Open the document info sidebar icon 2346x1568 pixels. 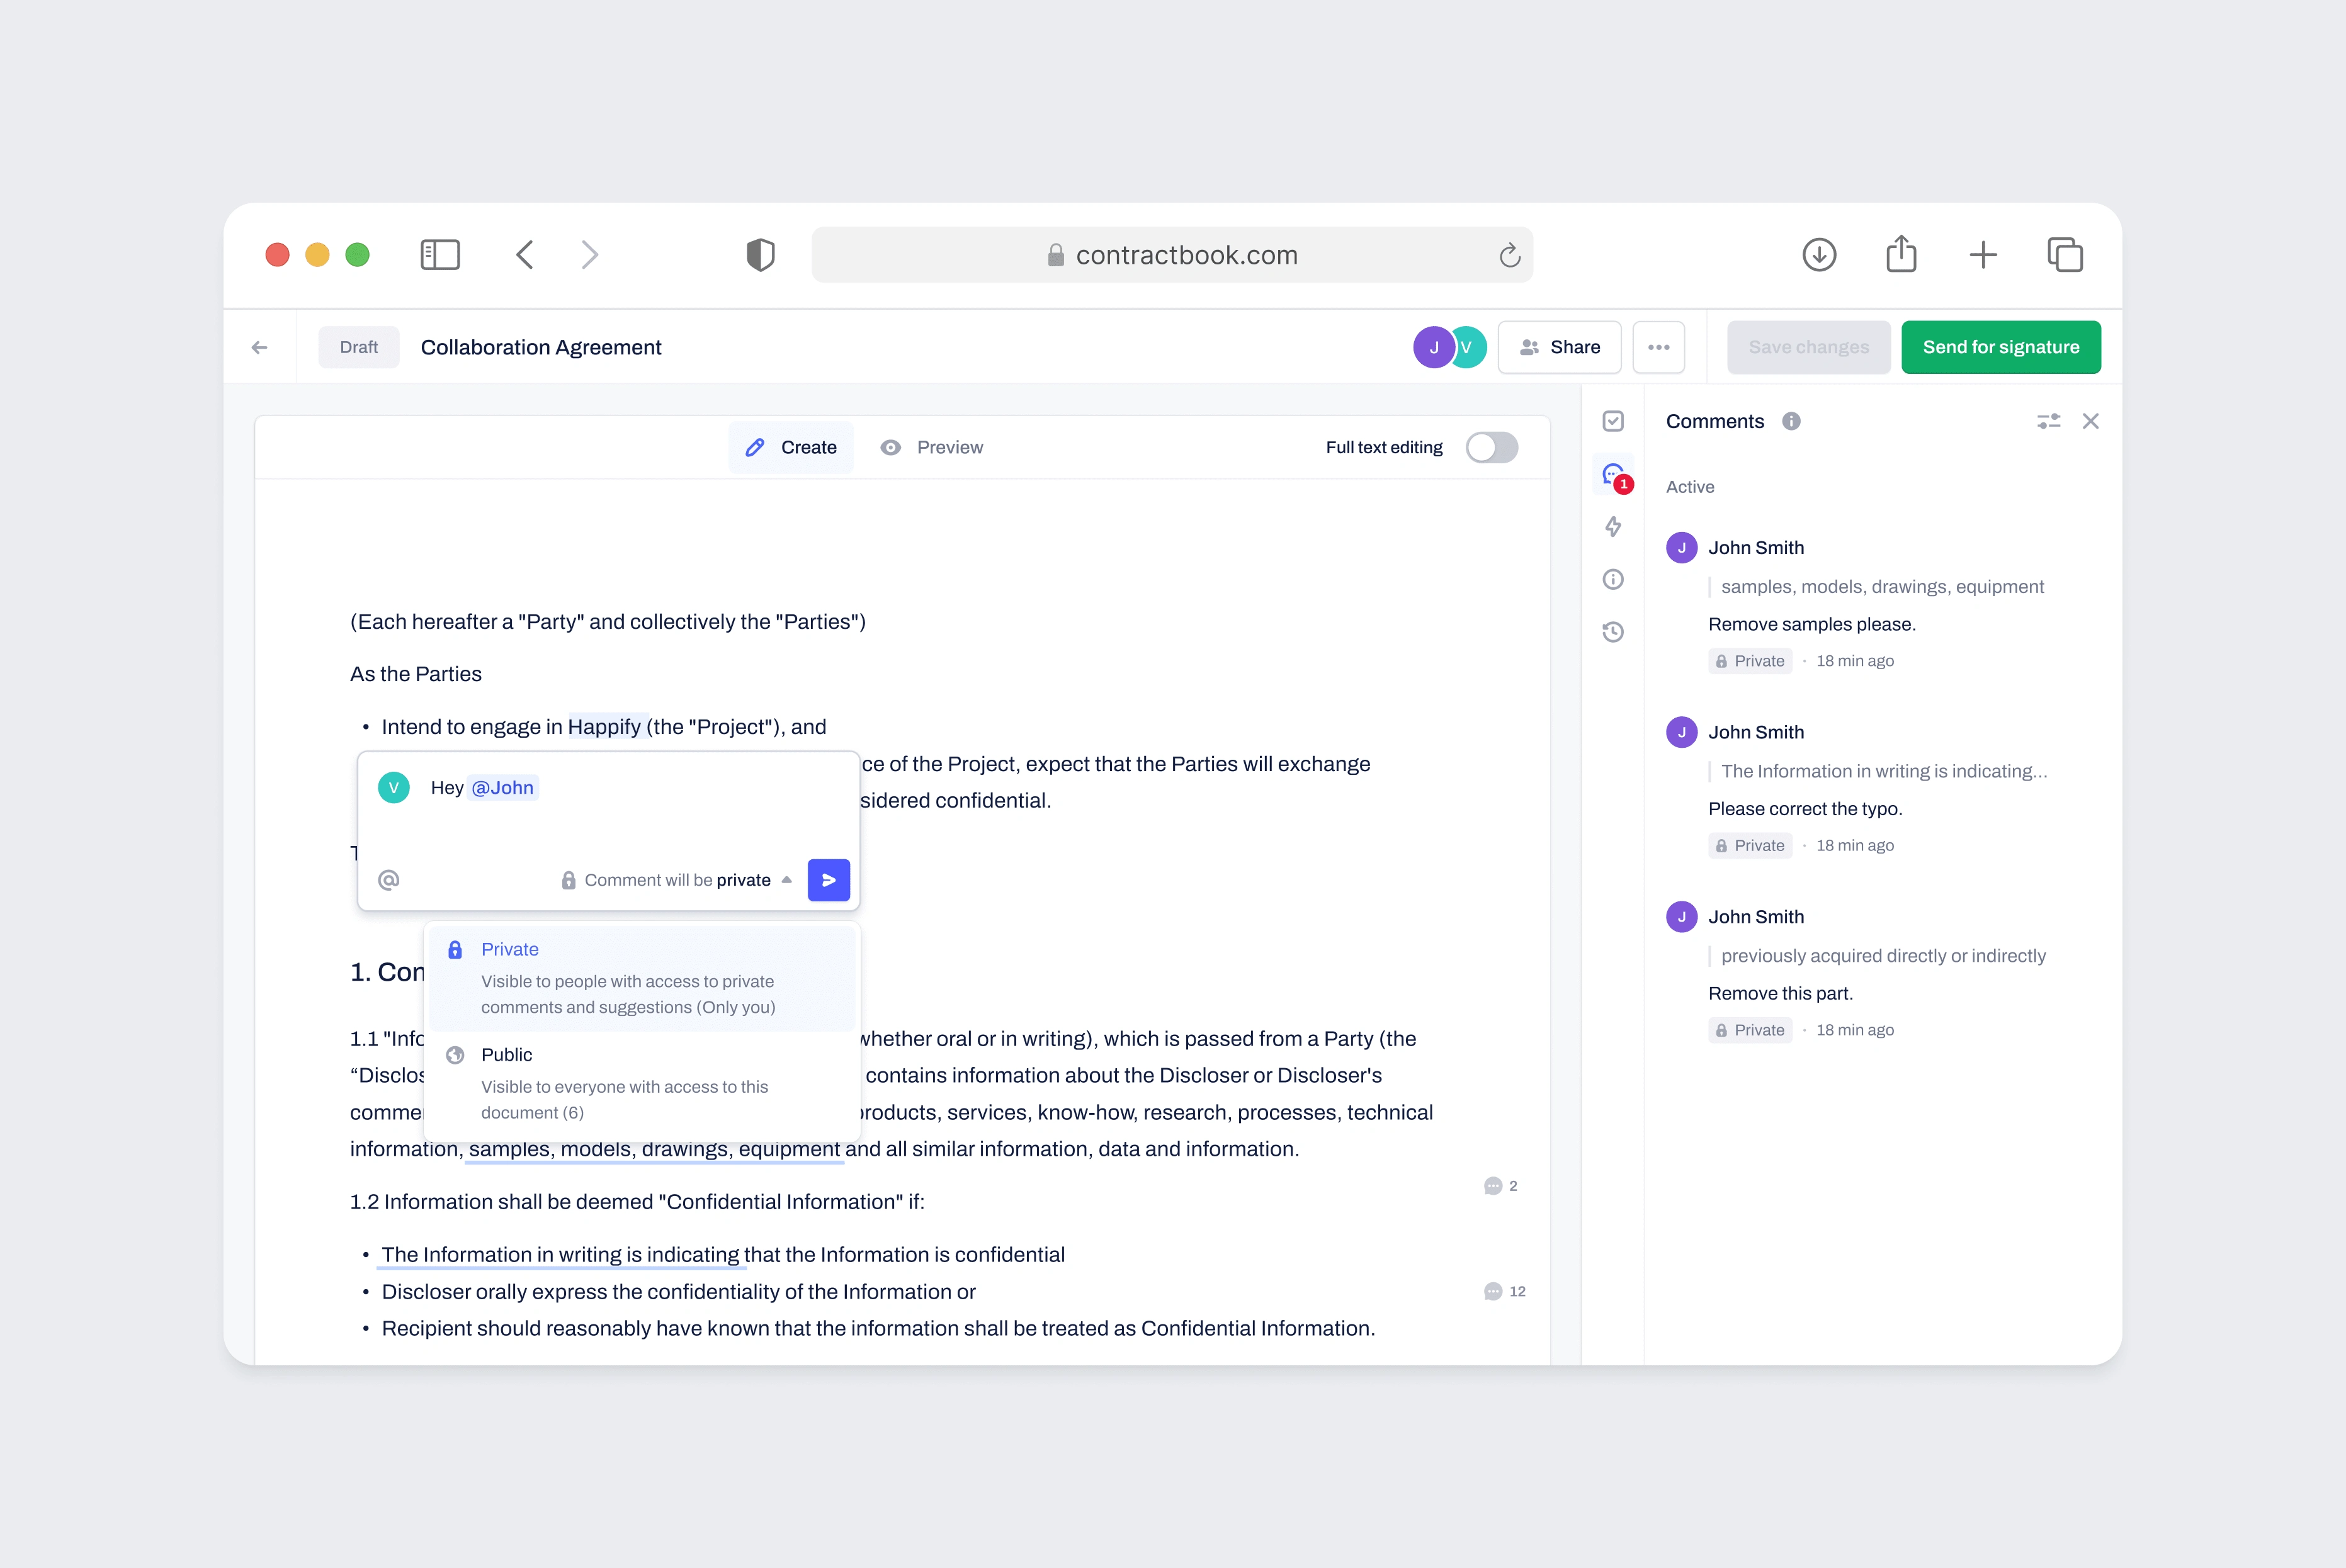pos(1613,579)
